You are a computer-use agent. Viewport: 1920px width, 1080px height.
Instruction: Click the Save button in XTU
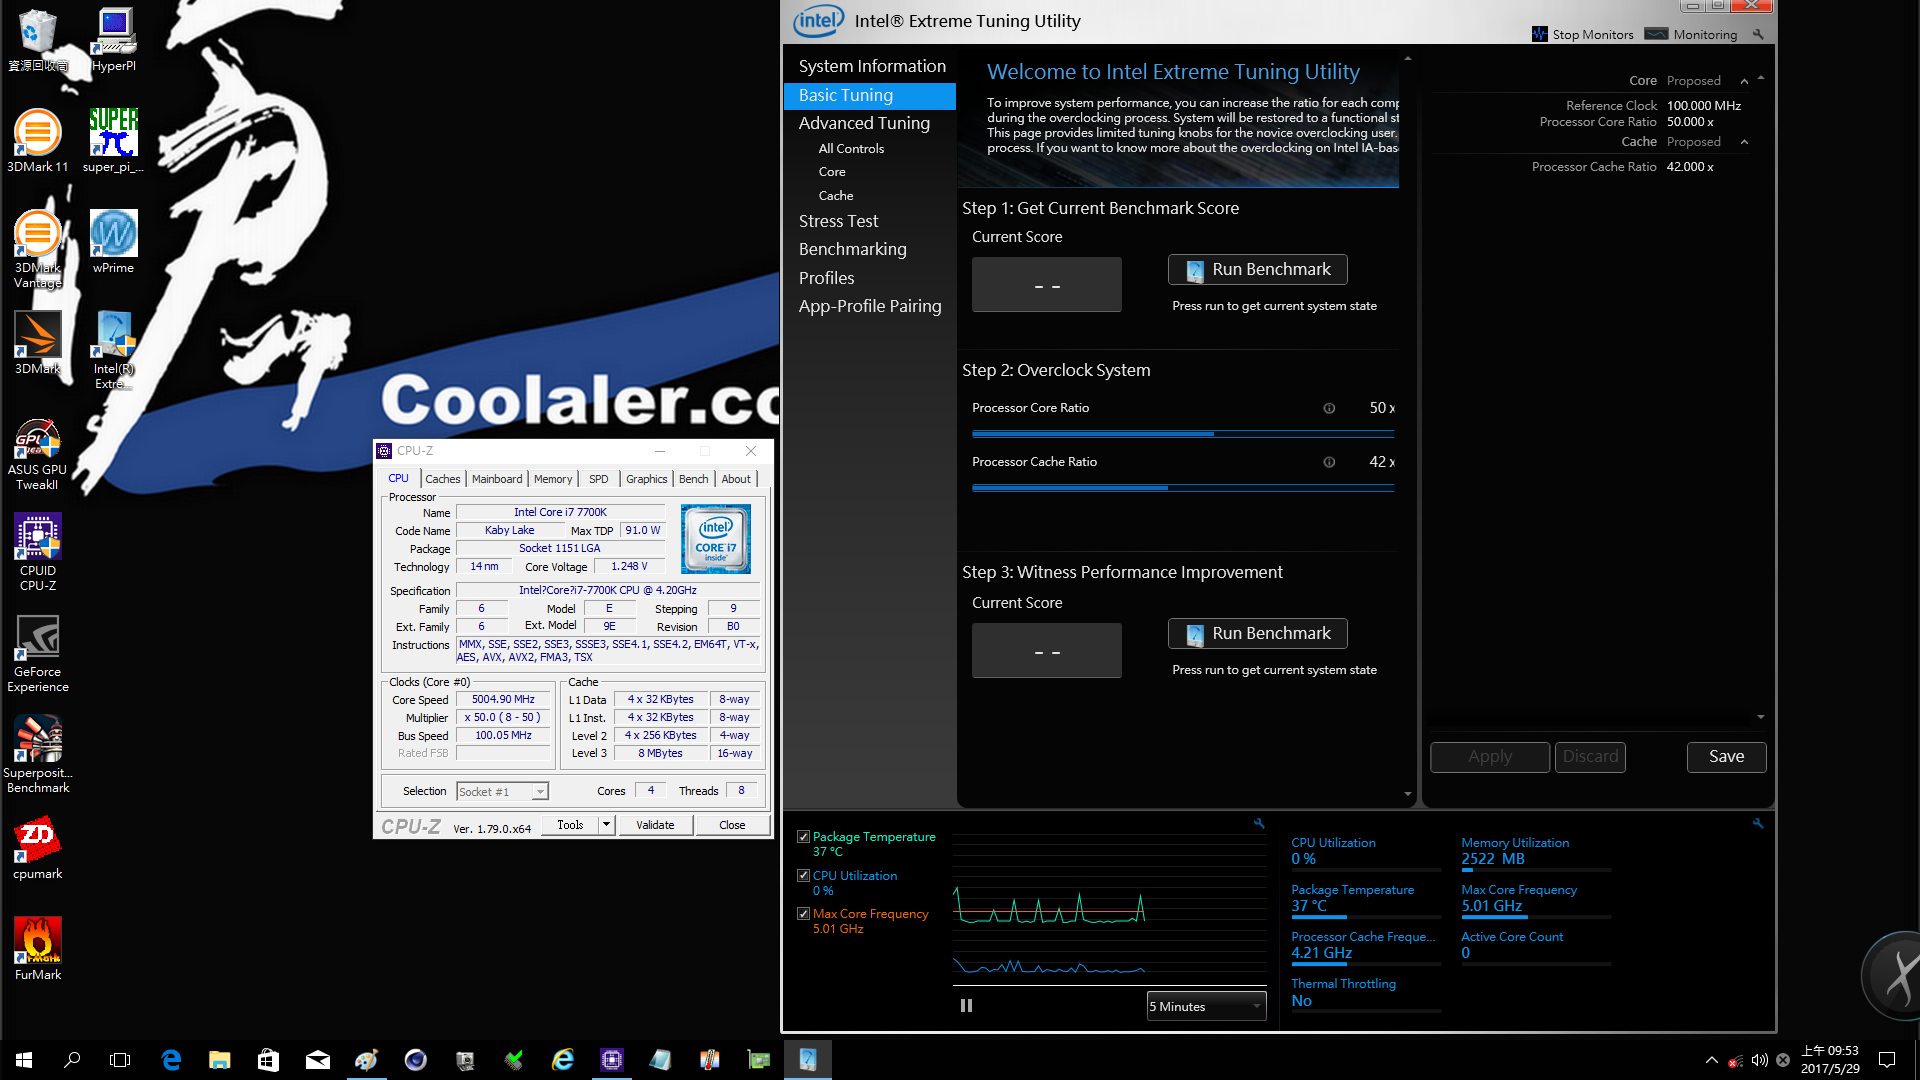(1726, 757)
